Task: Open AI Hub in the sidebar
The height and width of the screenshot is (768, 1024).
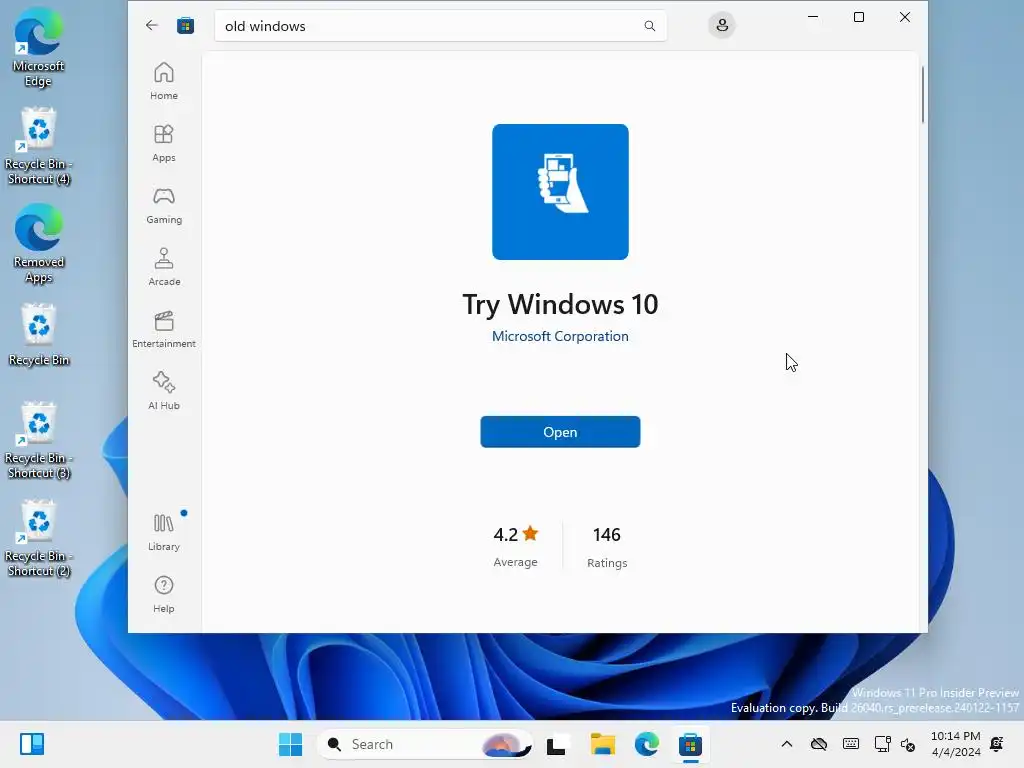Action: [x=164, y=391]
